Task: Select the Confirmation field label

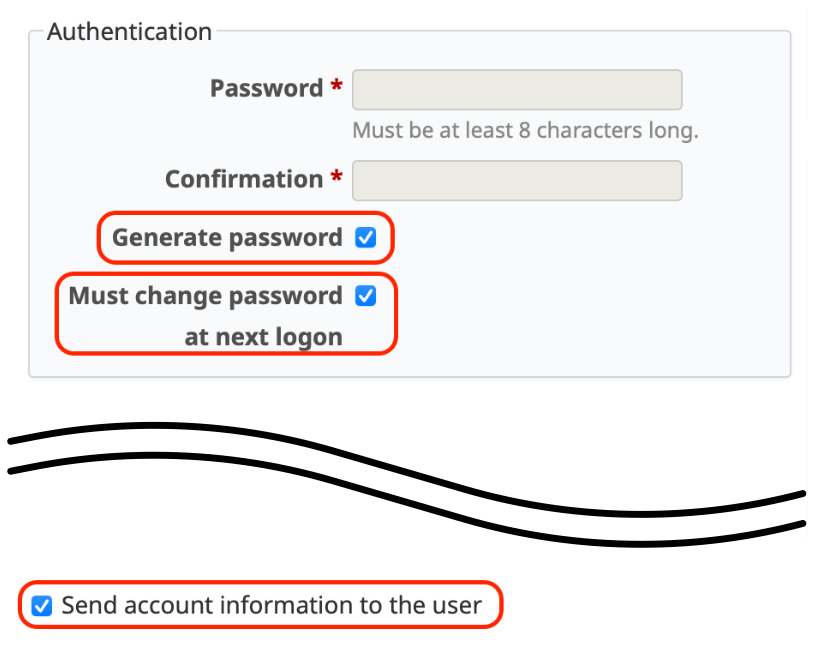Action: pos(244,179)
